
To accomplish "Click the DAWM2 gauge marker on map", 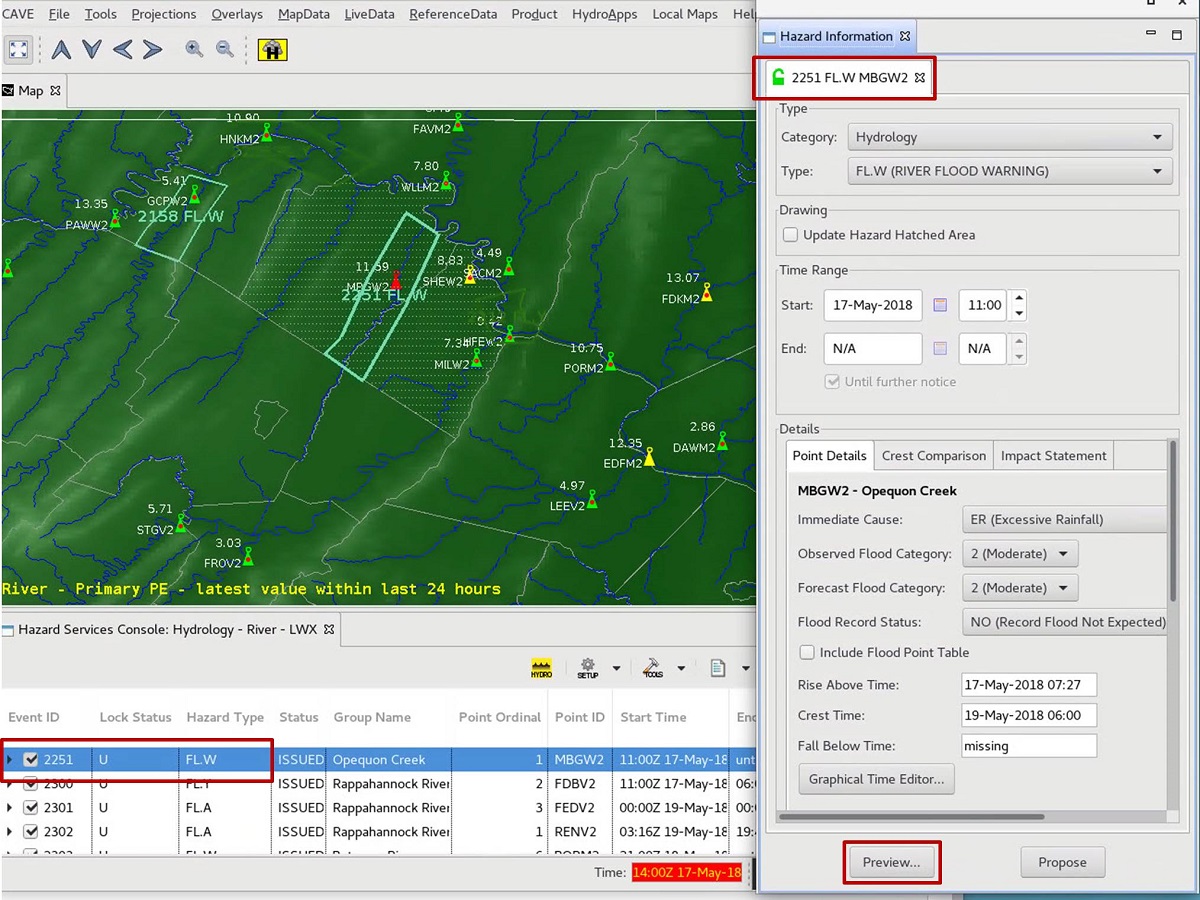I will 723,441.
